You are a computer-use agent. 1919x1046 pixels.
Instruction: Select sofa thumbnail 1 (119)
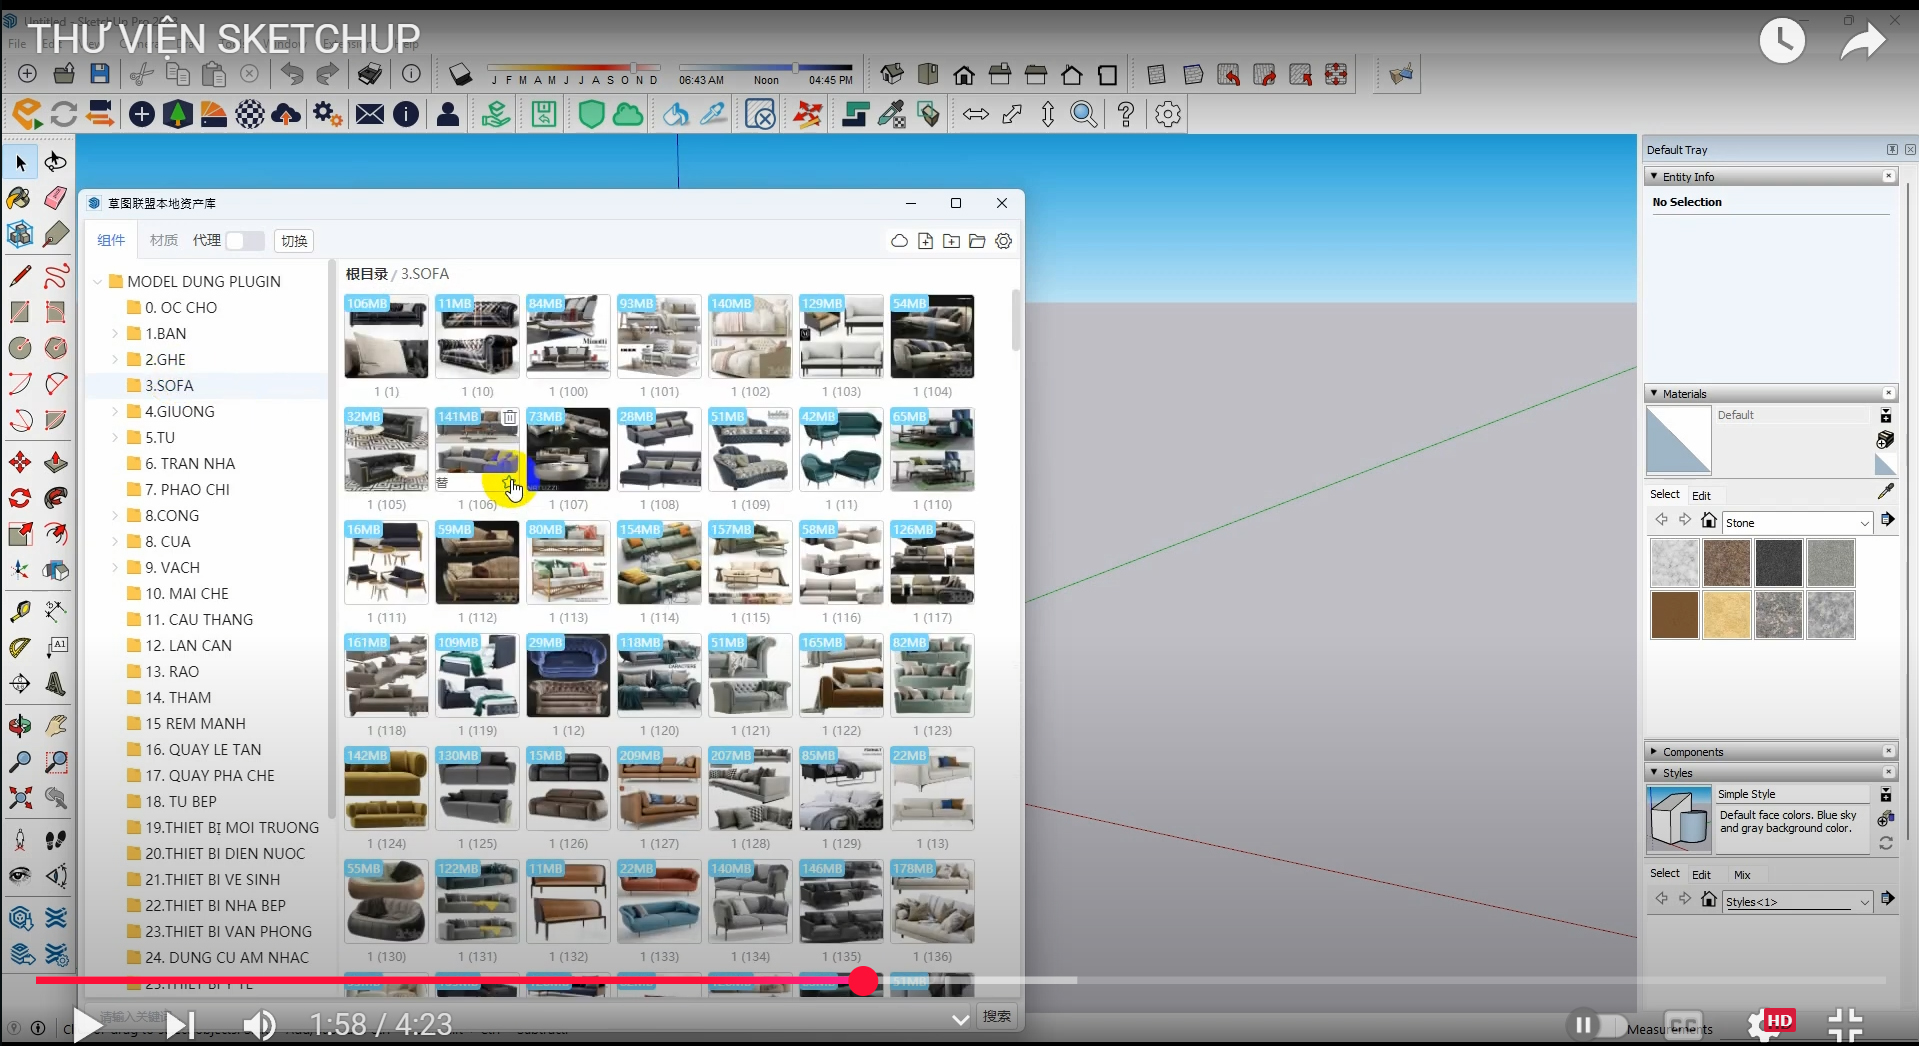pos(477,675)
